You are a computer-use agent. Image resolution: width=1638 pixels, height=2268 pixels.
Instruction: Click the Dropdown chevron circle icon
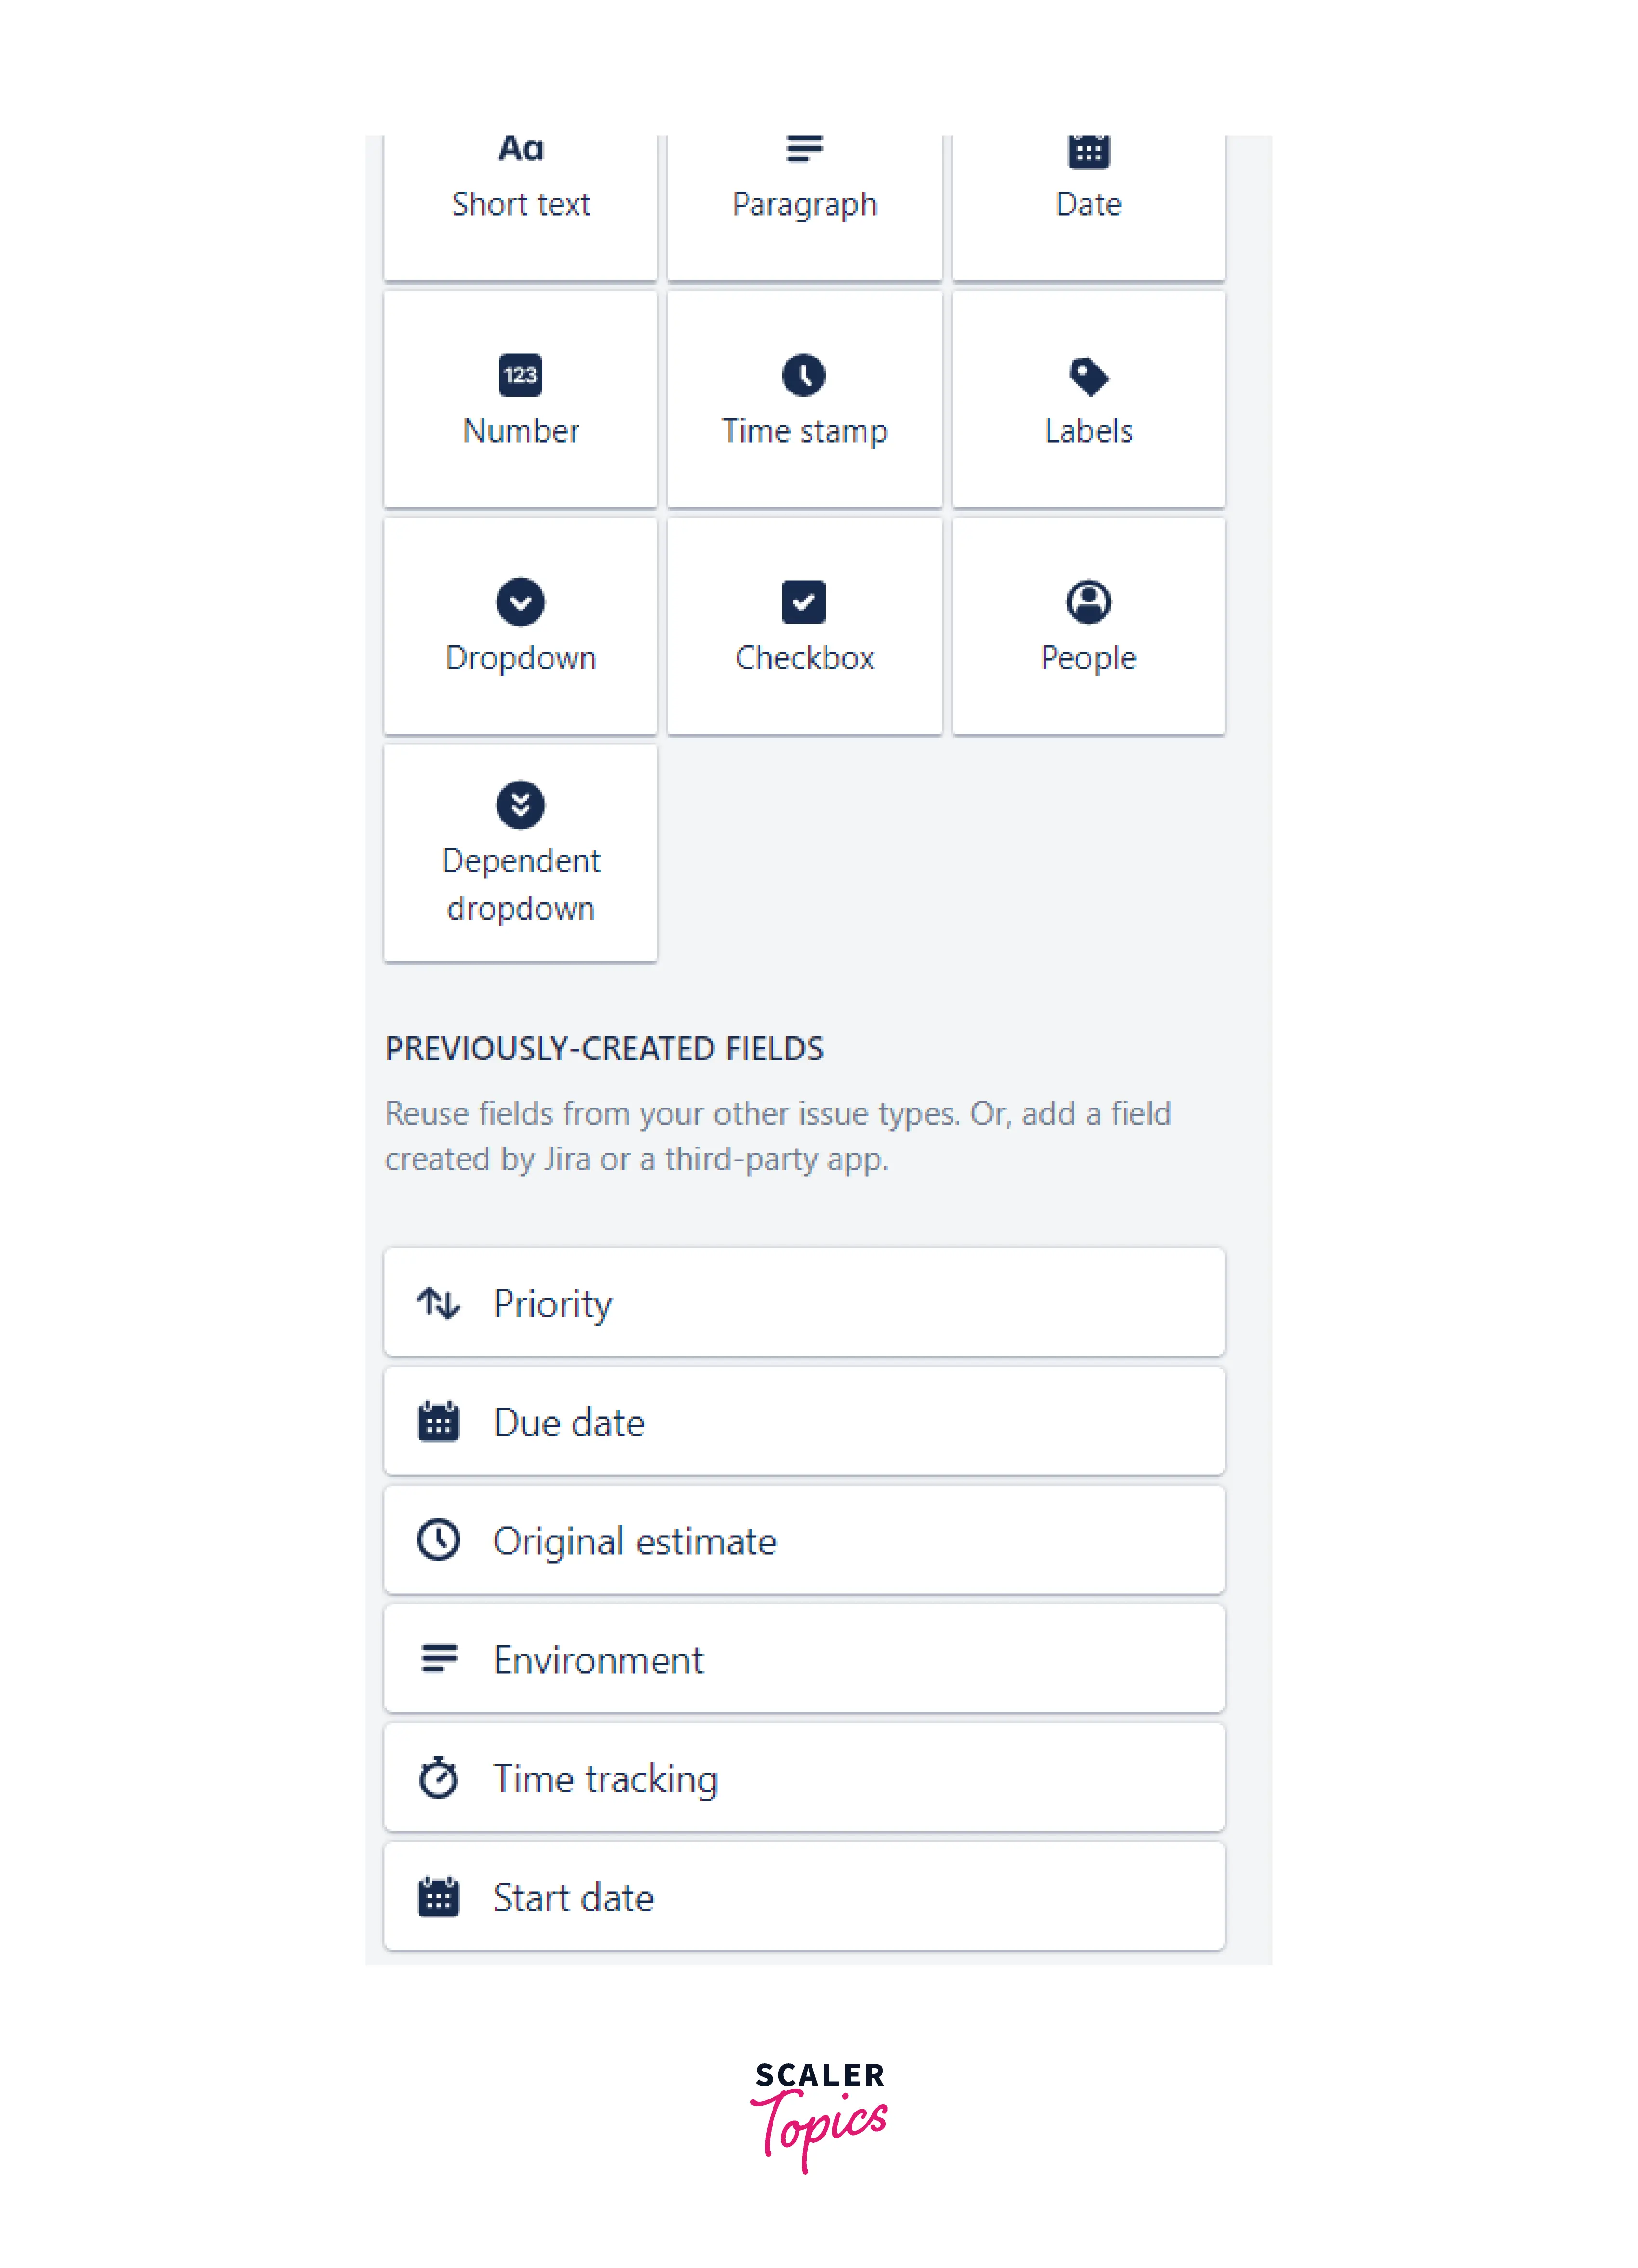pyautogui.click(x=520, y=602)
